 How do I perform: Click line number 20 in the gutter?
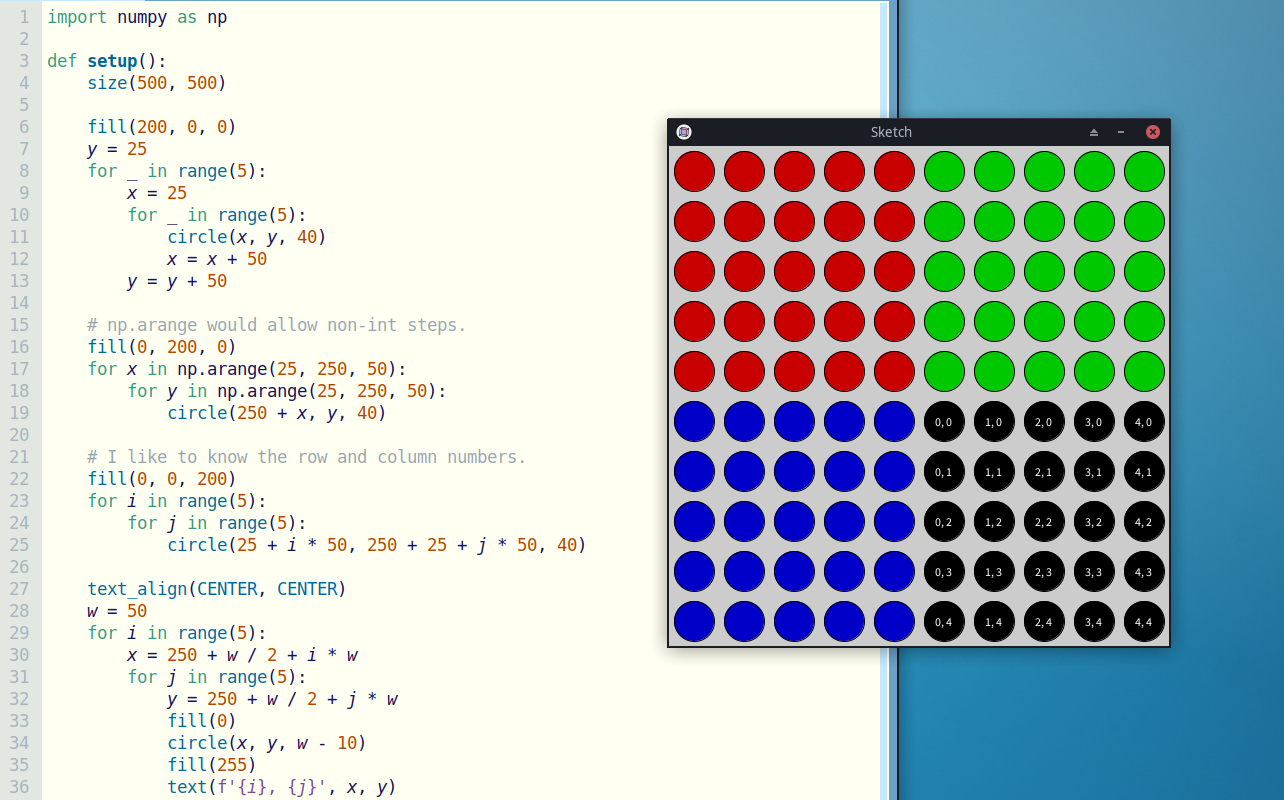21,435
